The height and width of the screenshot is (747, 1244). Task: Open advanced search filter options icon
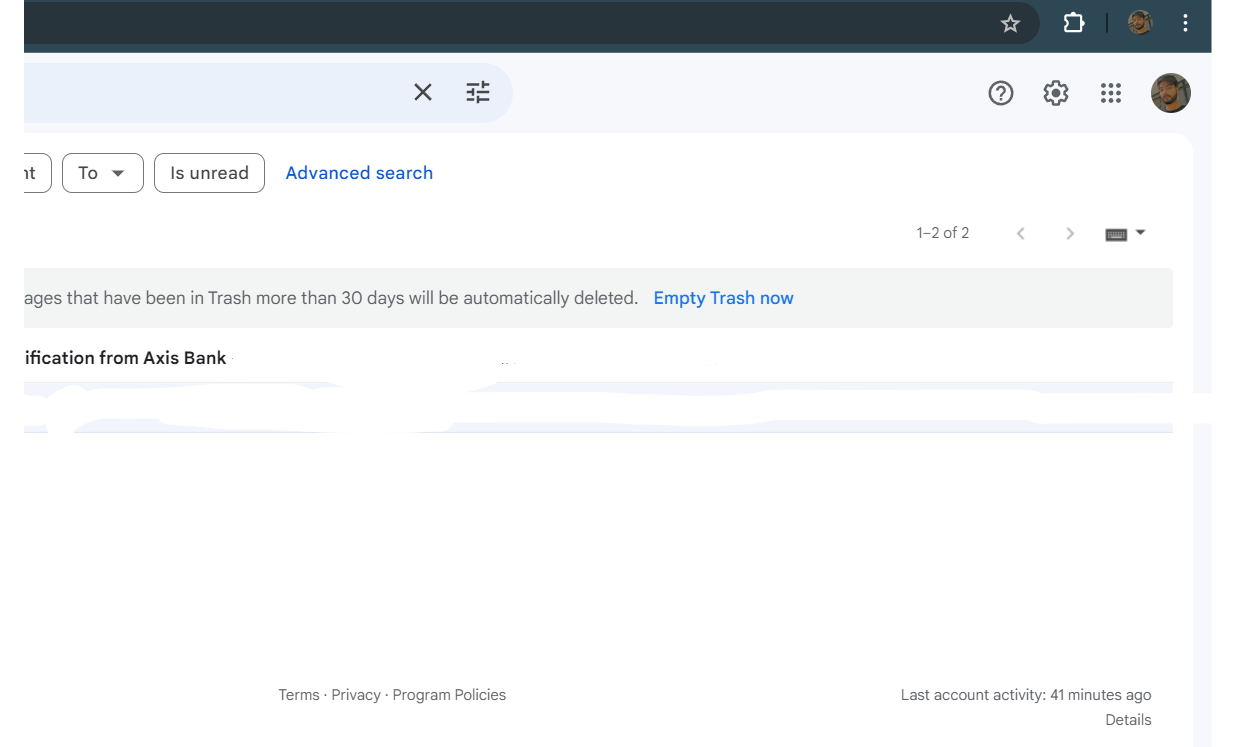[477, 92]
